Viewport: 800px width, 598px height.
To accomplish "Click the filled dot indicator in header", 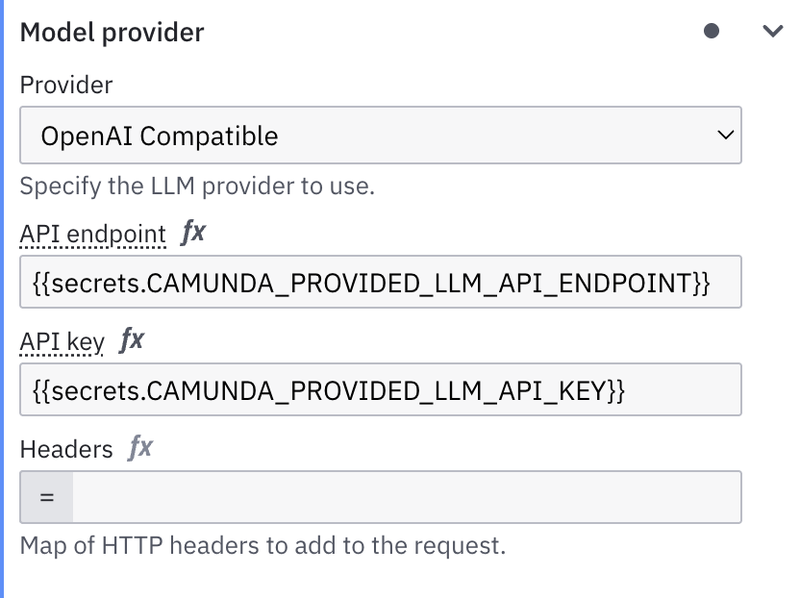I will (711, 31).
